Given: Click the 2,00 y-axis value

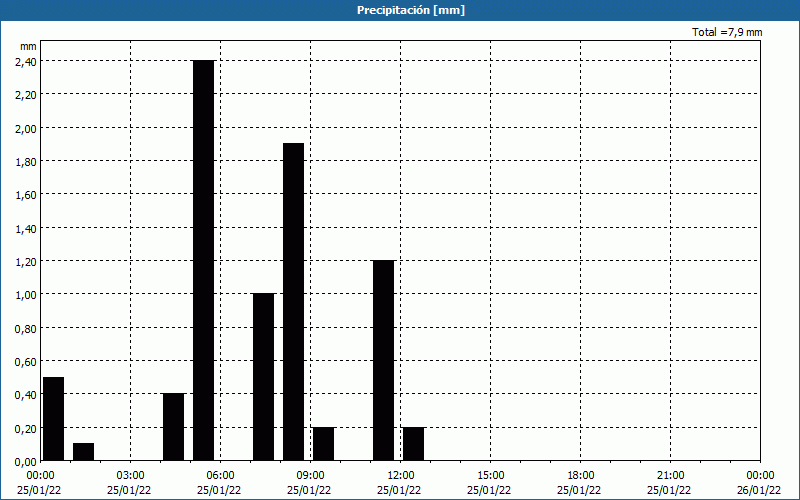Looking at the screenshot, I should click(x=26, y=128).
